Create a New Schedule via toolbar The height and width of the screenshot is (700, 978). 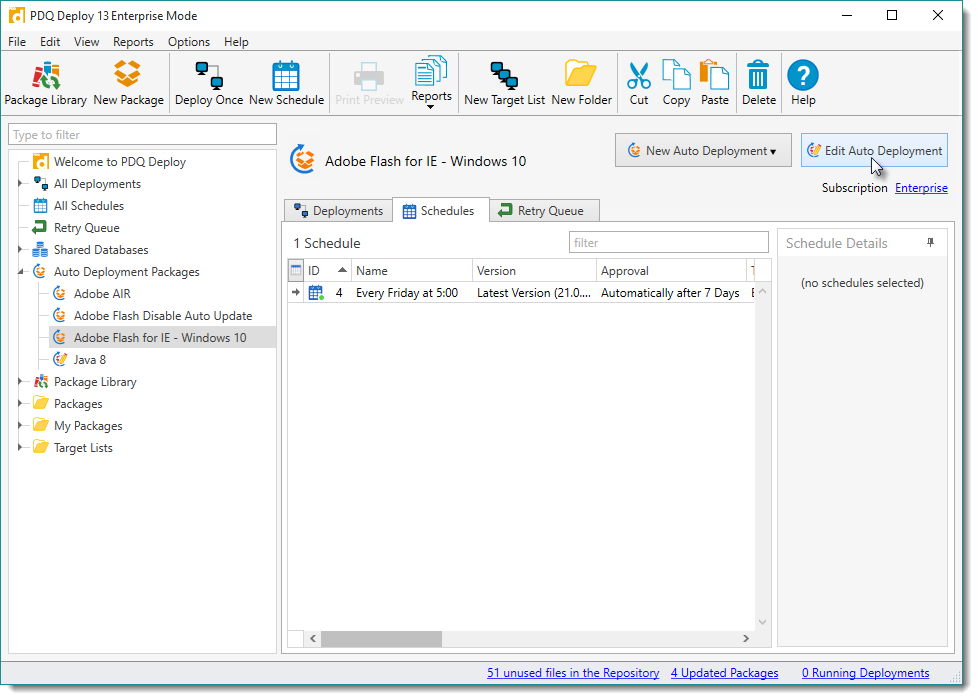tap(286, 82)
